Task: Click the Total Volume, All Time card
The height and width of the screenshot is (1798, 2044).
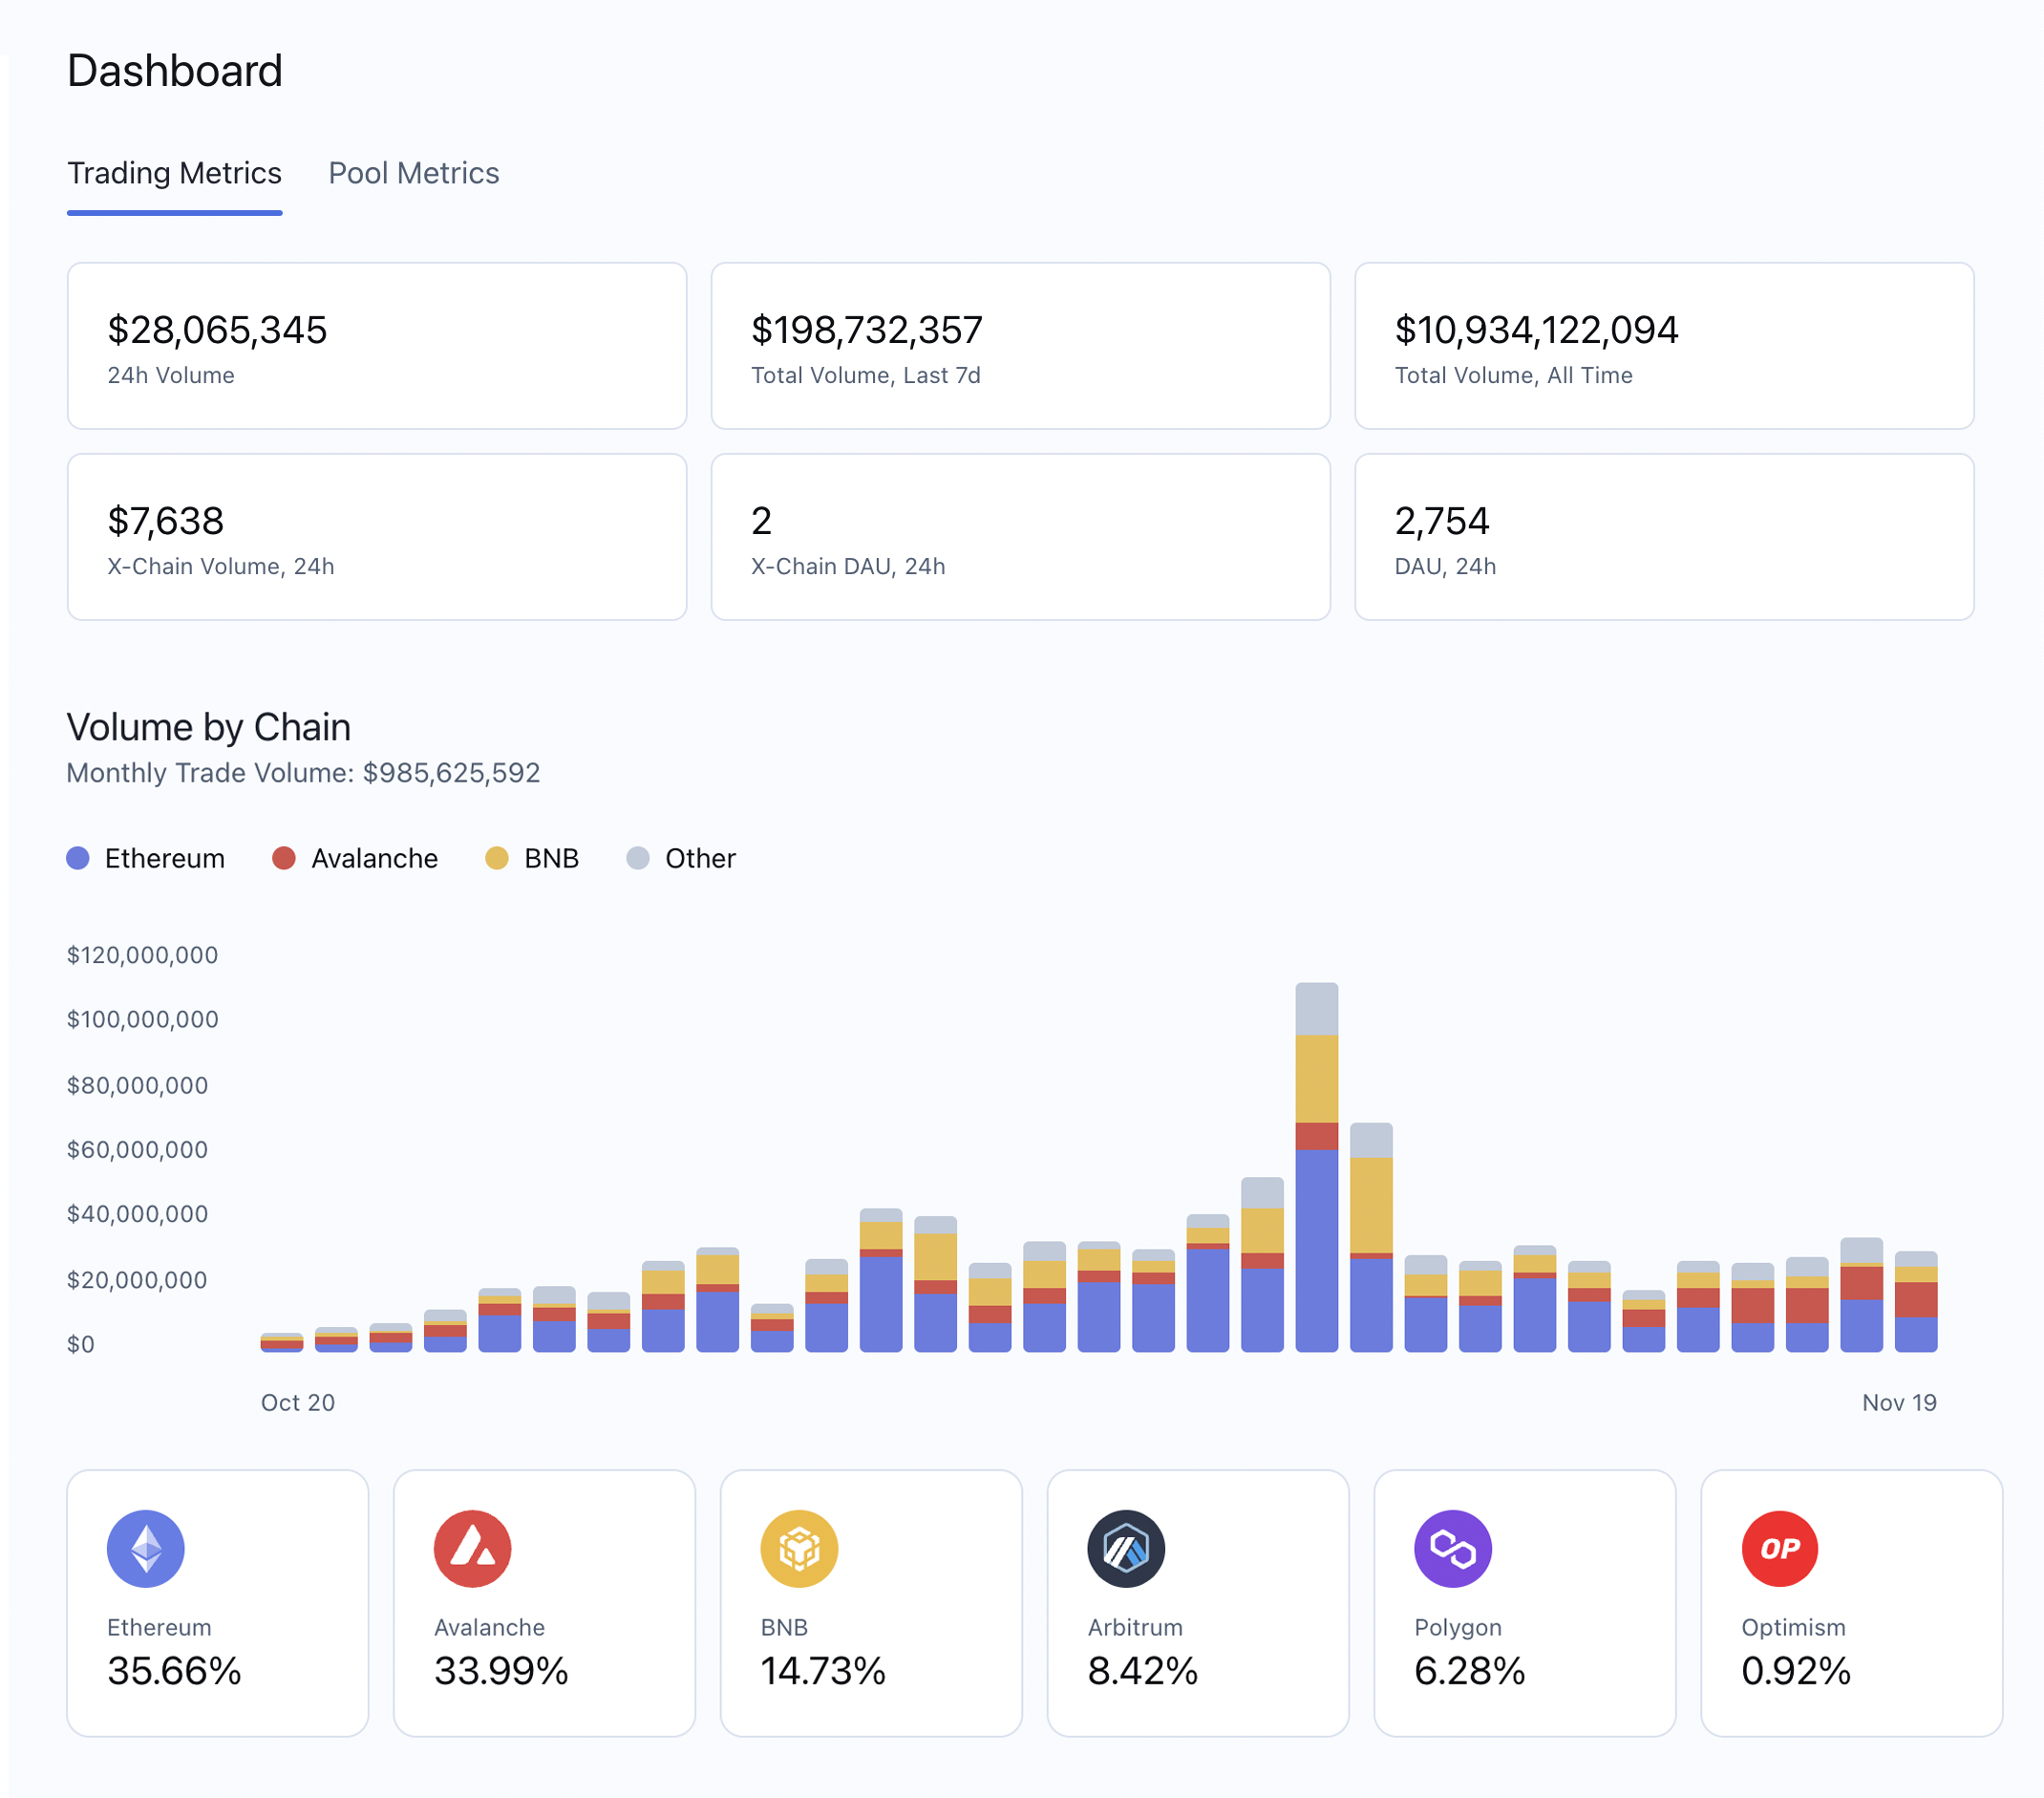Action: coord(1663,346)
